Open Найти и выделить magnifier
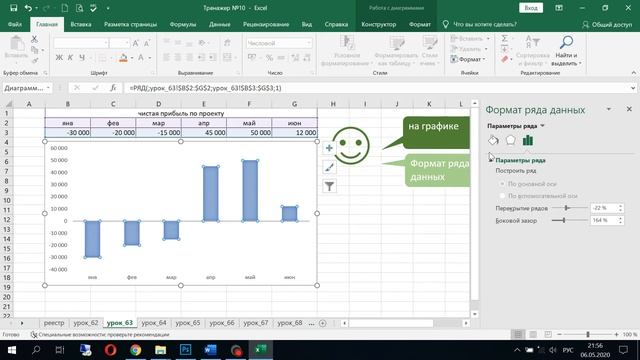Viewport: 640px width, 360px height. point(566,52)
